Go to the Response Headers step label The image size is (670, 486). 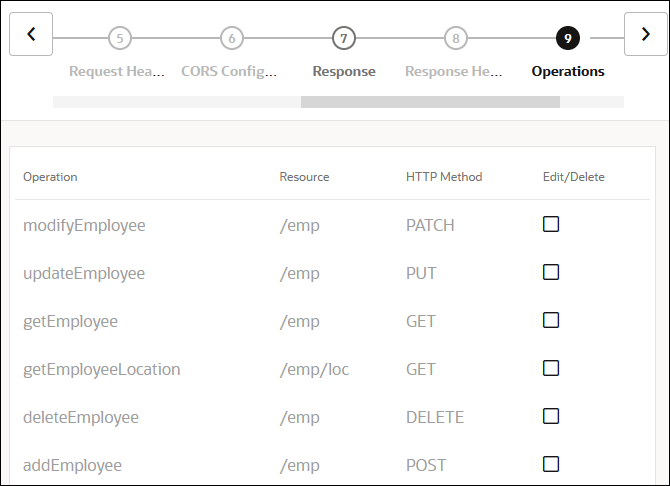click(454, 72)
